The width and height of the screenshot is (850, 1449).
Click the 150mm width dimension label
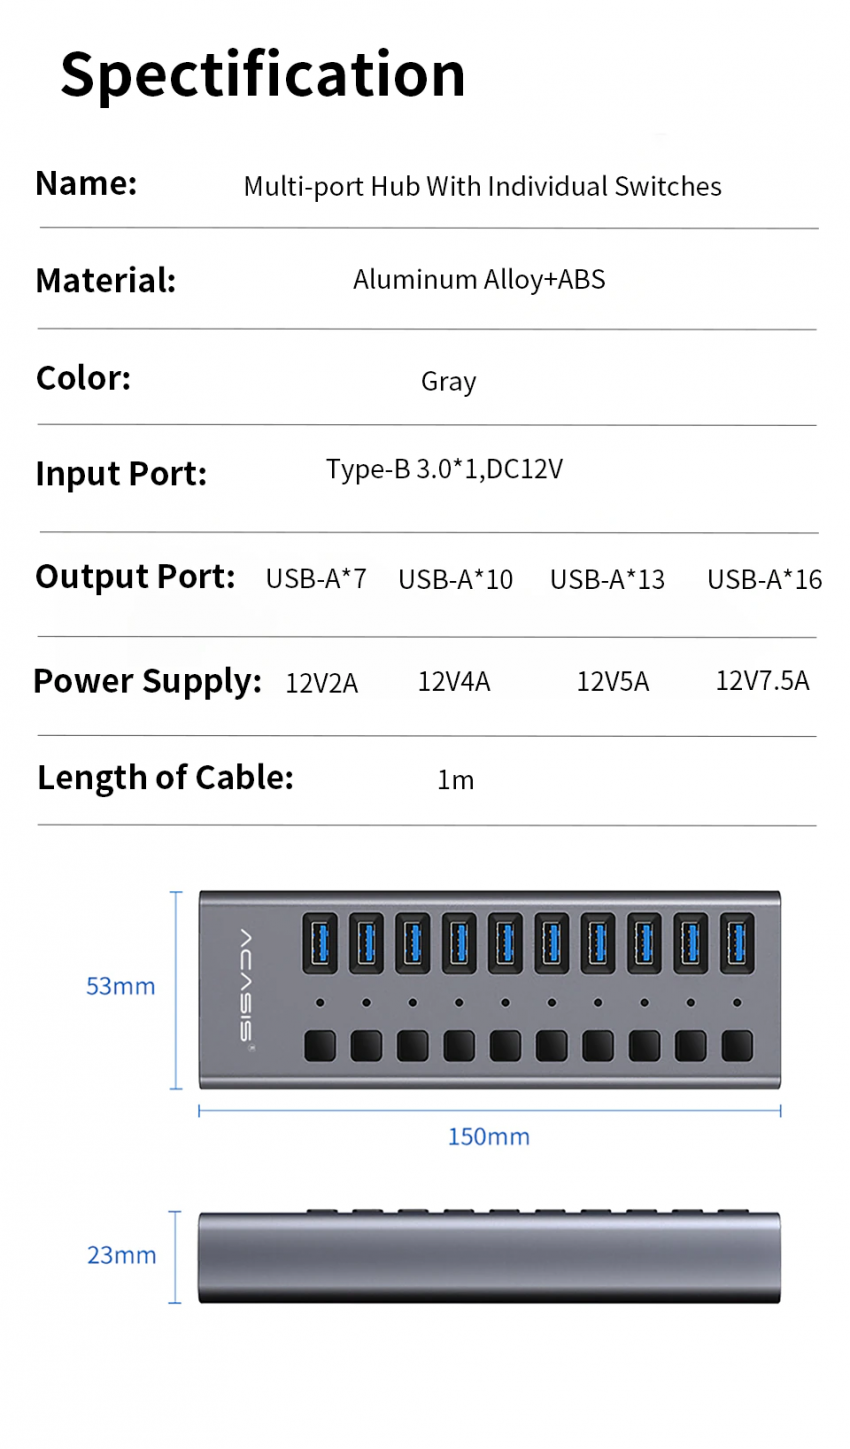pos(488,1137)
